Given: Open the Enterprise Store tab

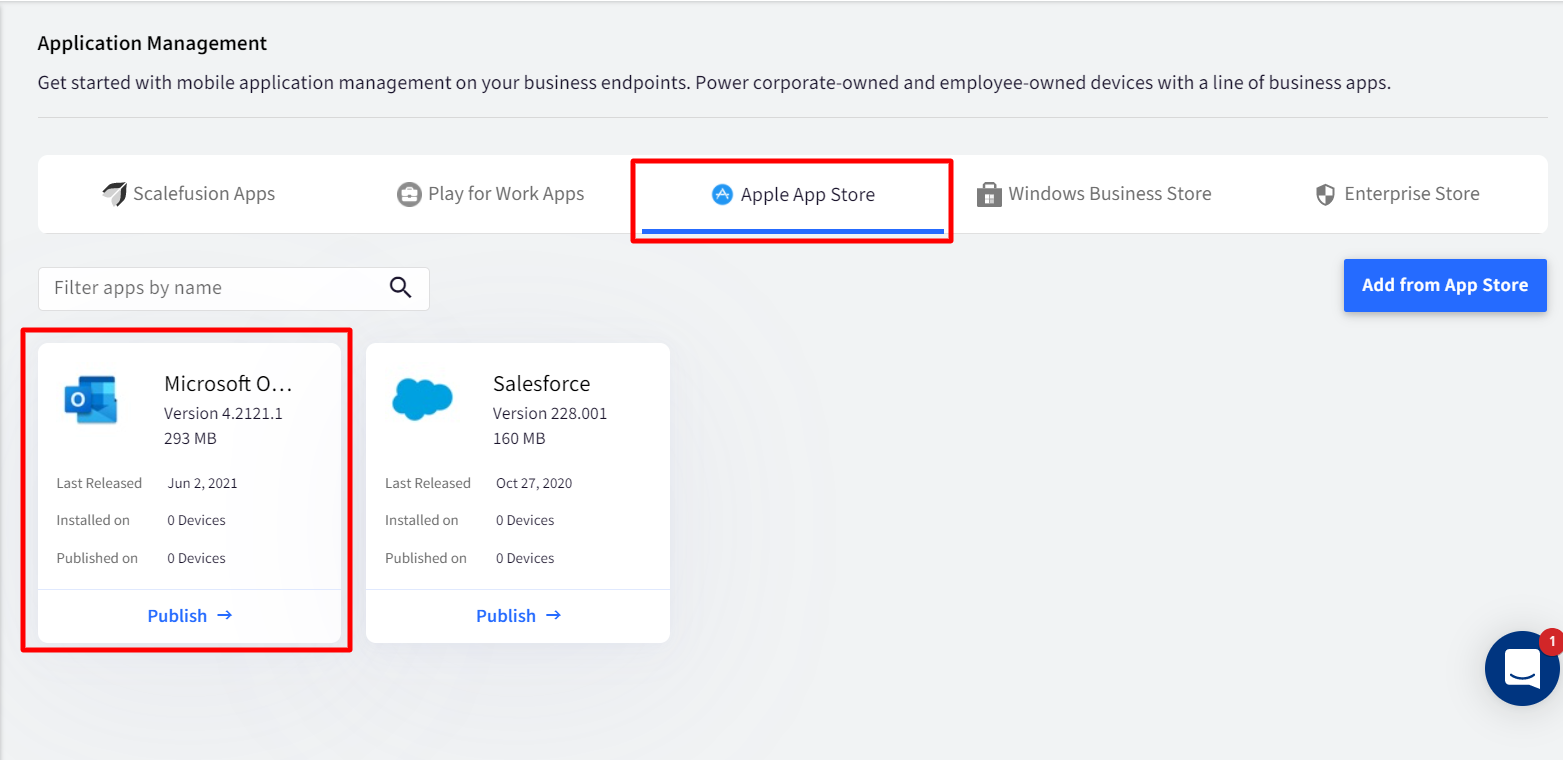Looking at the screenshot, I should (1398, 194).
